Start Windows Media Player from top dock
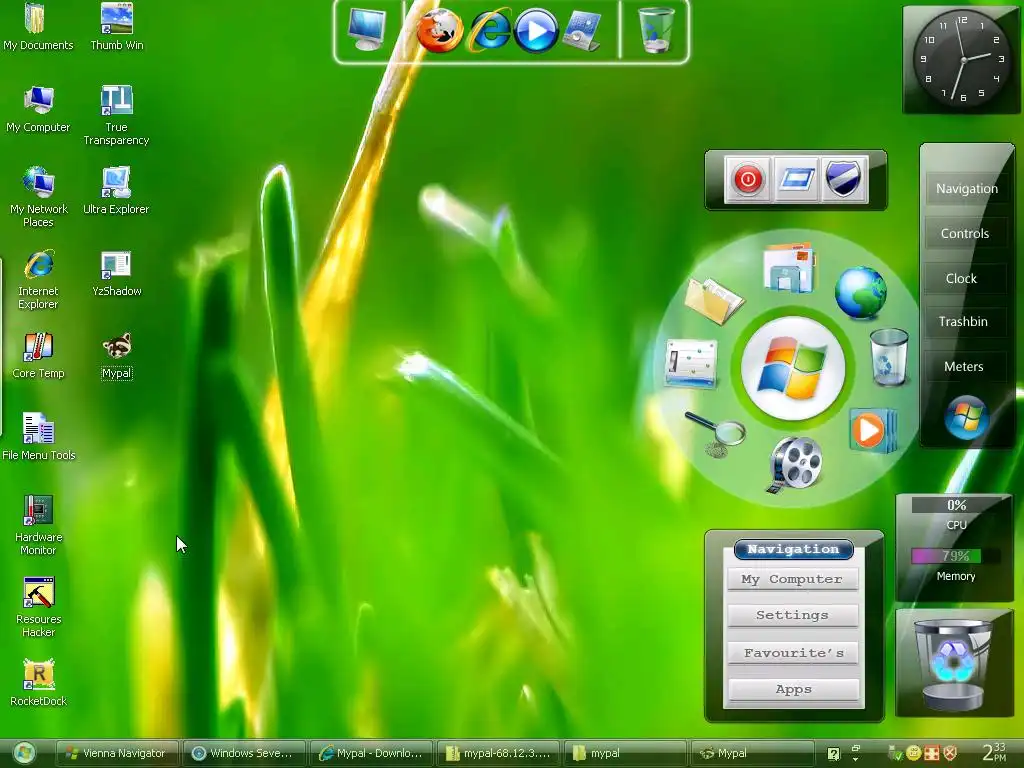 pyautogui.click(x=536, y=31)
